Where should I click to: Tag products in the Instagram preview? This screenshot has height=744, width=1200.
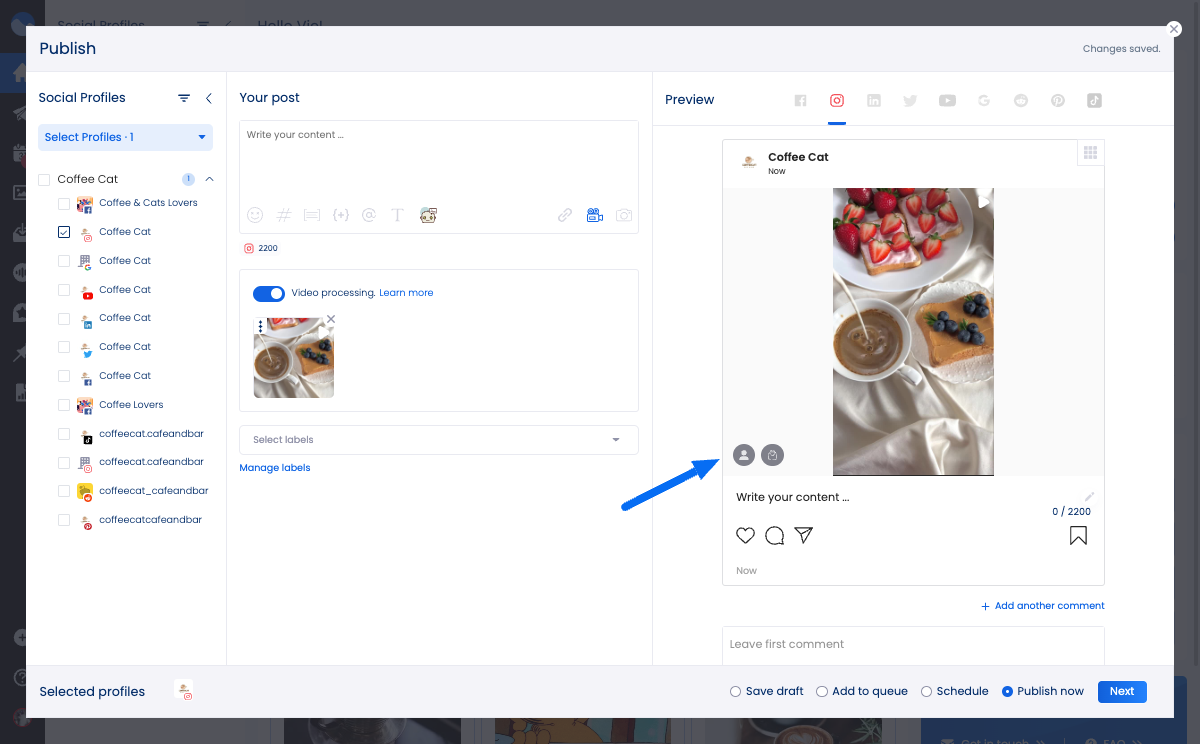point(772,455)
